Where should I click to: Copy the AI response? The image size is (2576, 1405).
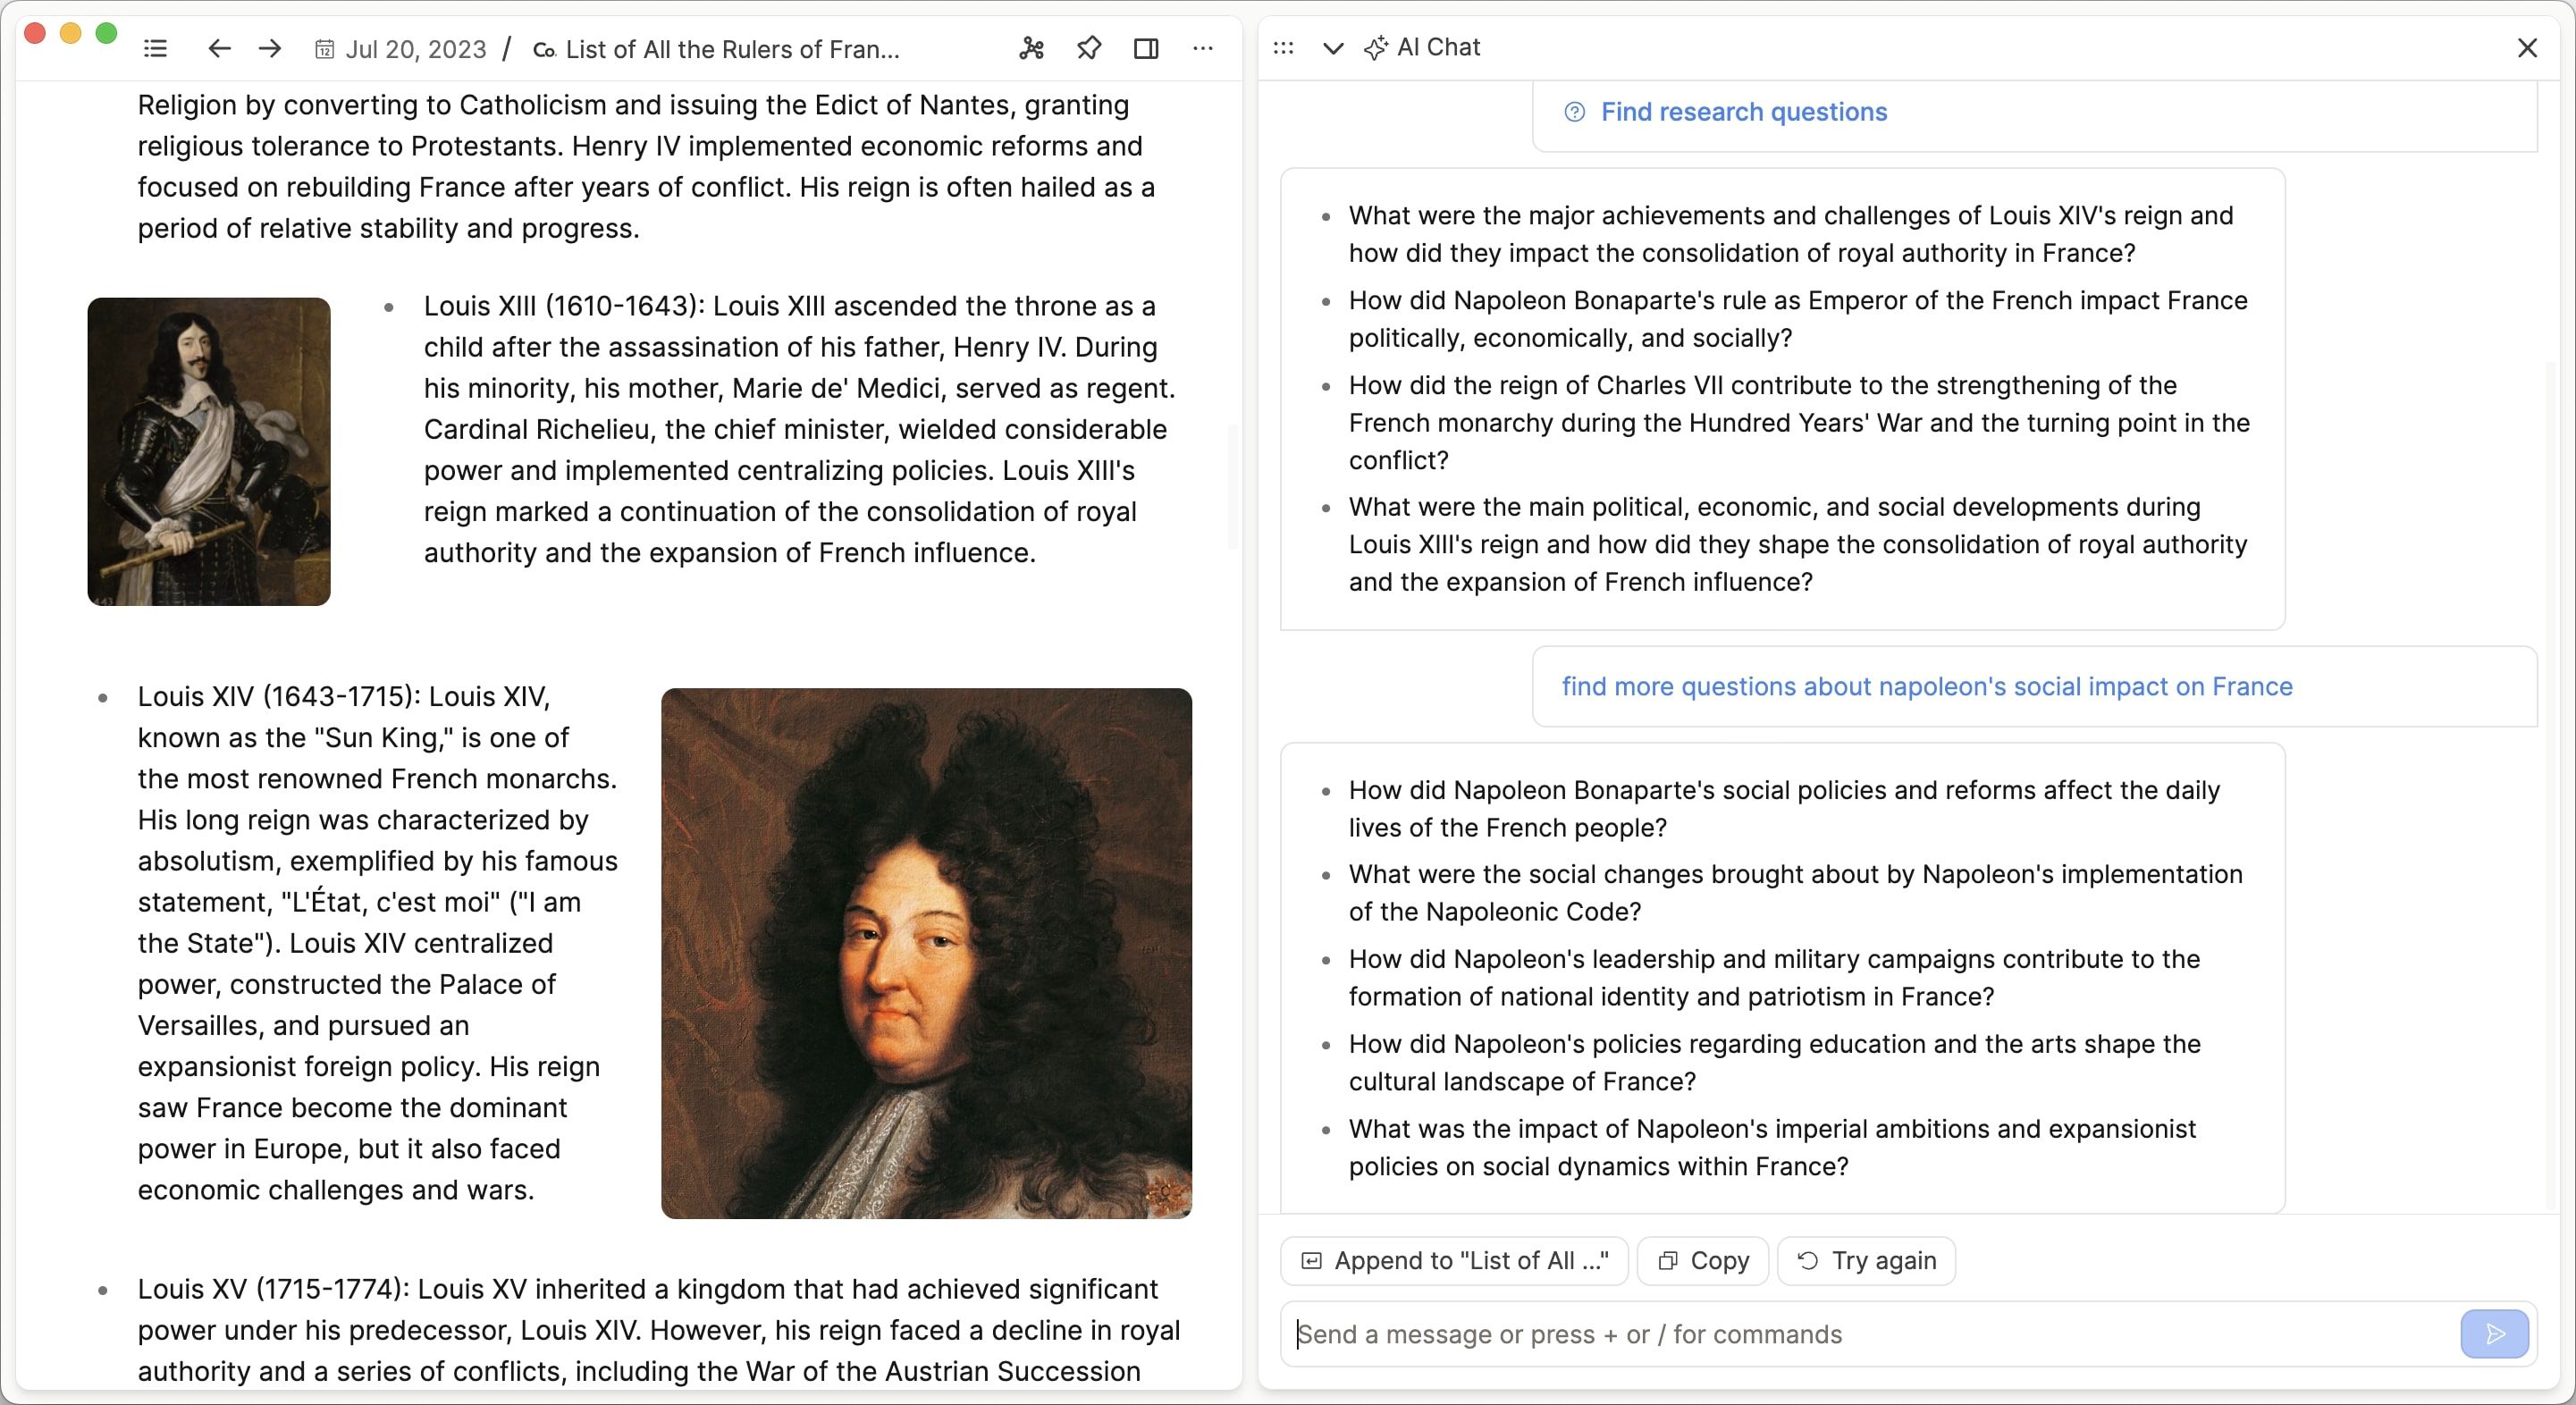[x=1704, y=1260]
